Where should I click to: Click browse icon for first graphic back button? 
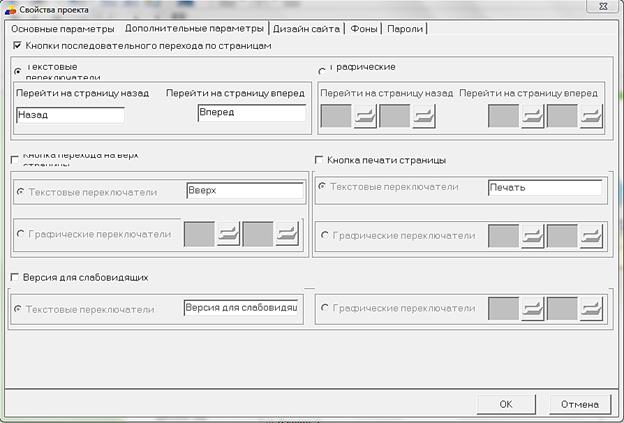[365, 116]
